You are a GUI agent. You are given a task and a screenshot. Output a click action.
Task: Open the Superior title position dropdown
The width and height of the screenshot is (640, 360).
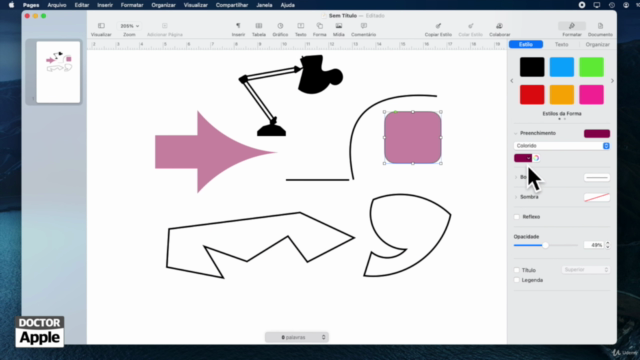[586, 270]
